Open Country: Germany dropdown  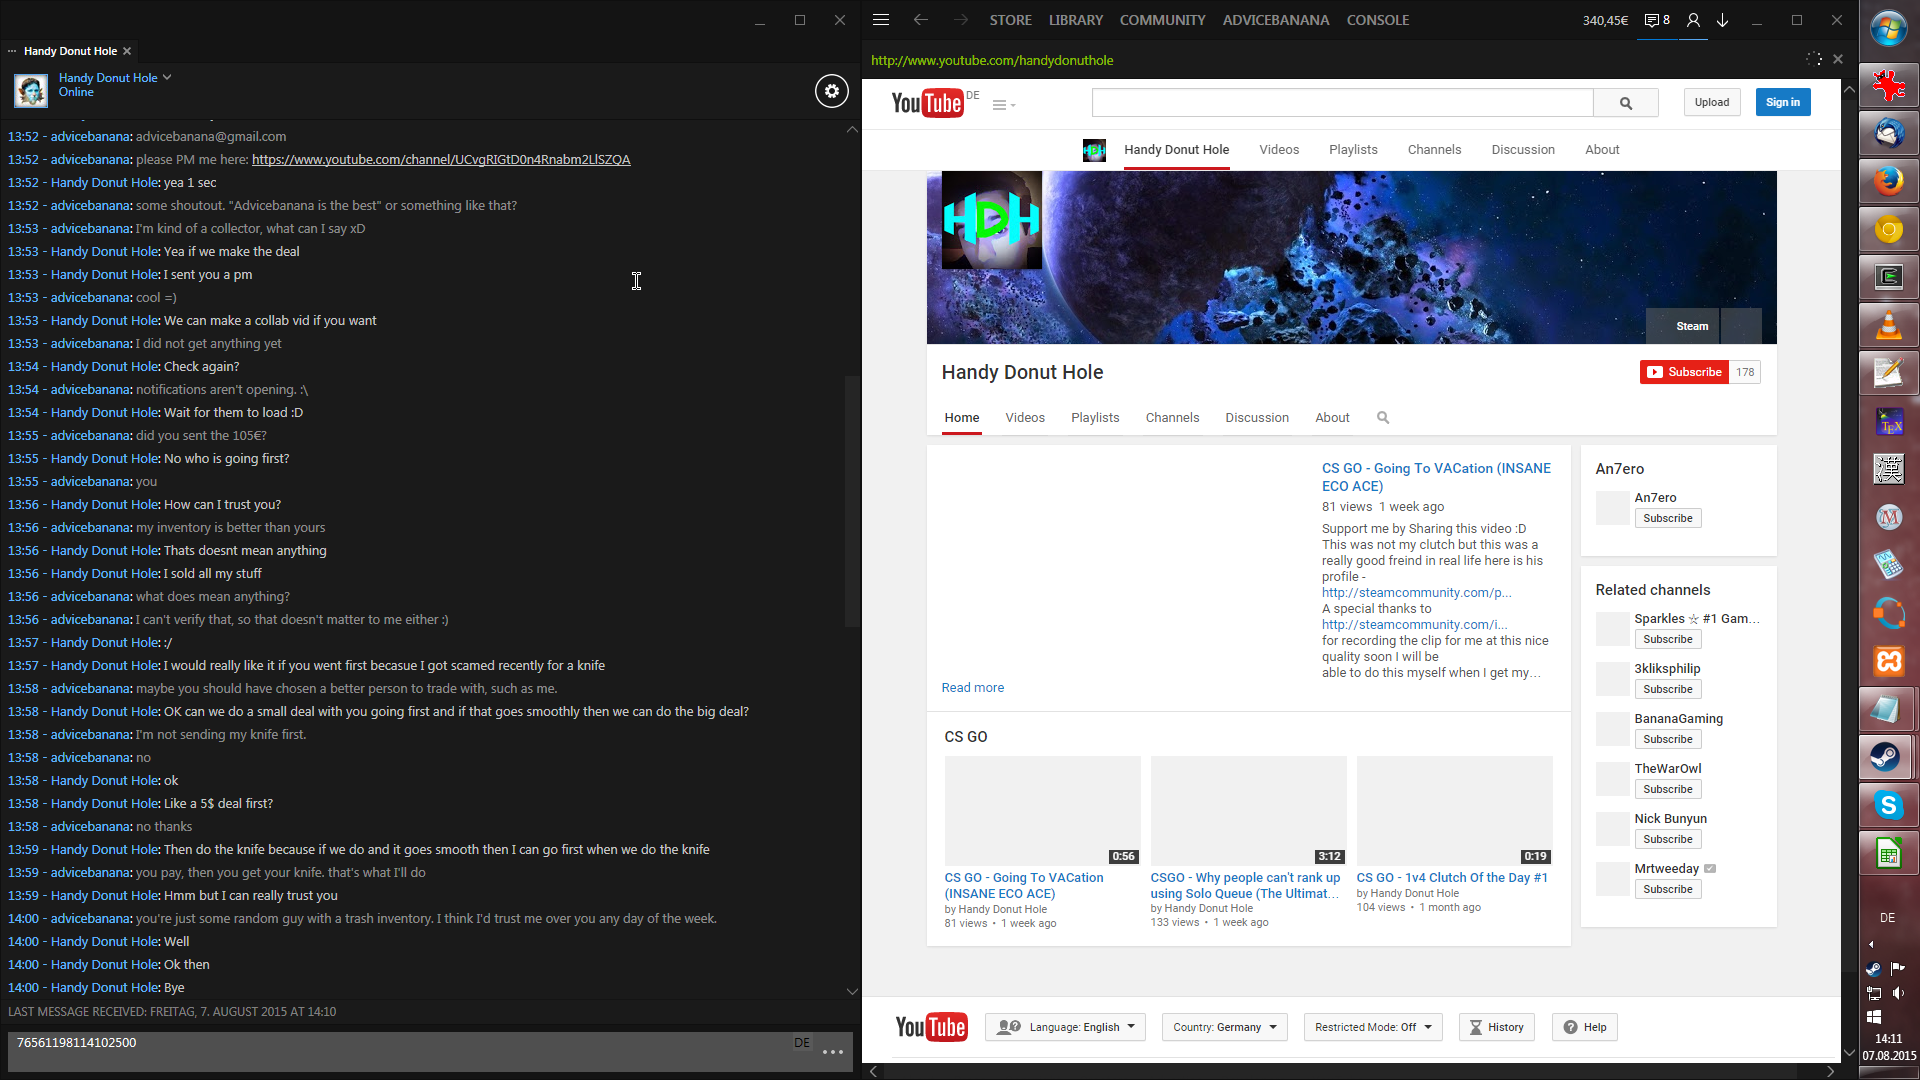[1224, 1027]
